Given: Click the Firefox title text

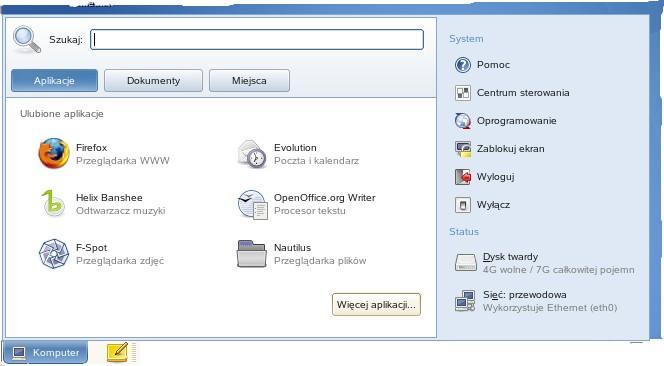Looking at the screenshot, I should click(x=91, y=148).
